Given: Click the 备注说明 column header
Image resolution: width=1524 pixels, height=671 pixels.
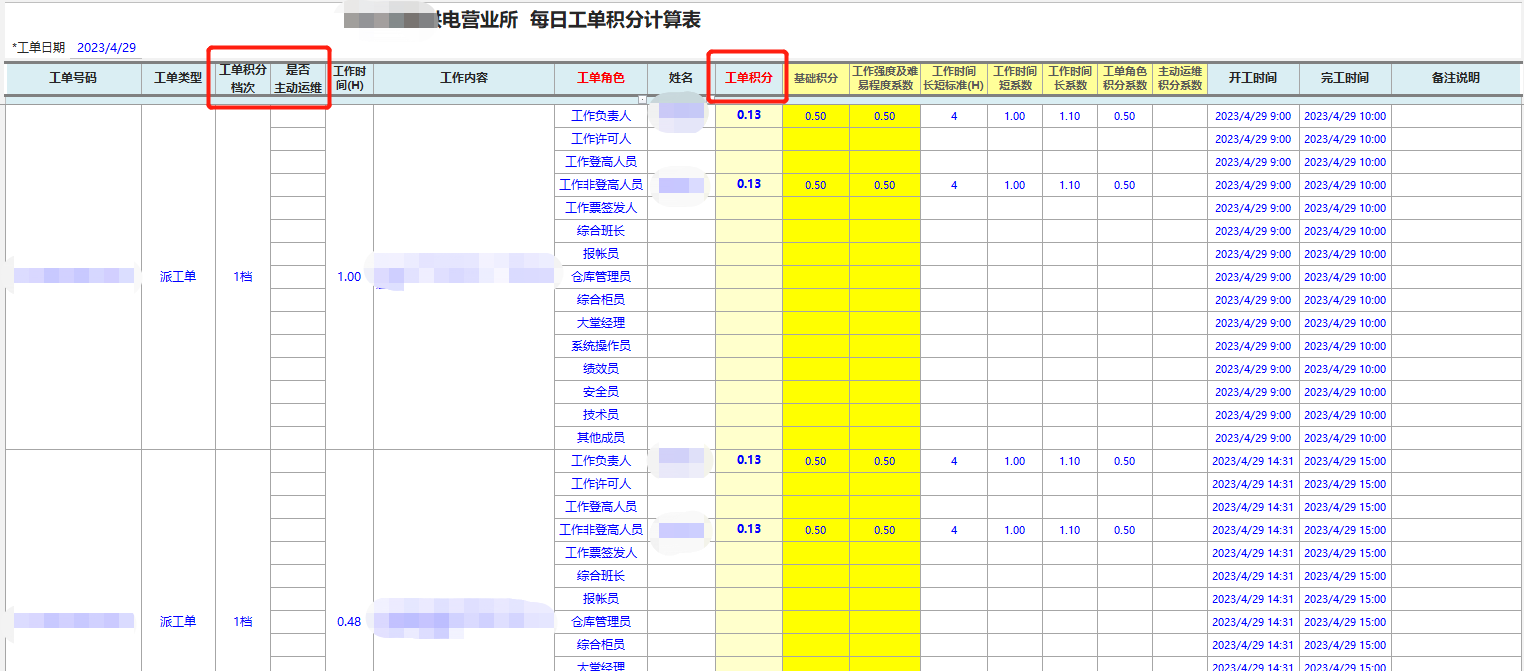Looking at the screenshot, I should [1456, 78].
